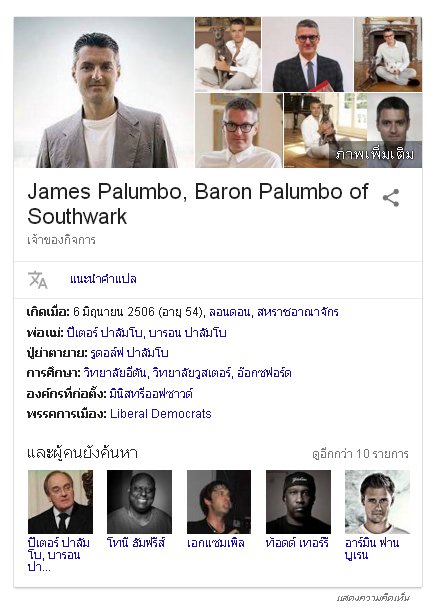The height and width of the screenshot is (610, 435).
Task: Open close-up photo with glasses, white shirt
Action: click(x=239, y=130)
